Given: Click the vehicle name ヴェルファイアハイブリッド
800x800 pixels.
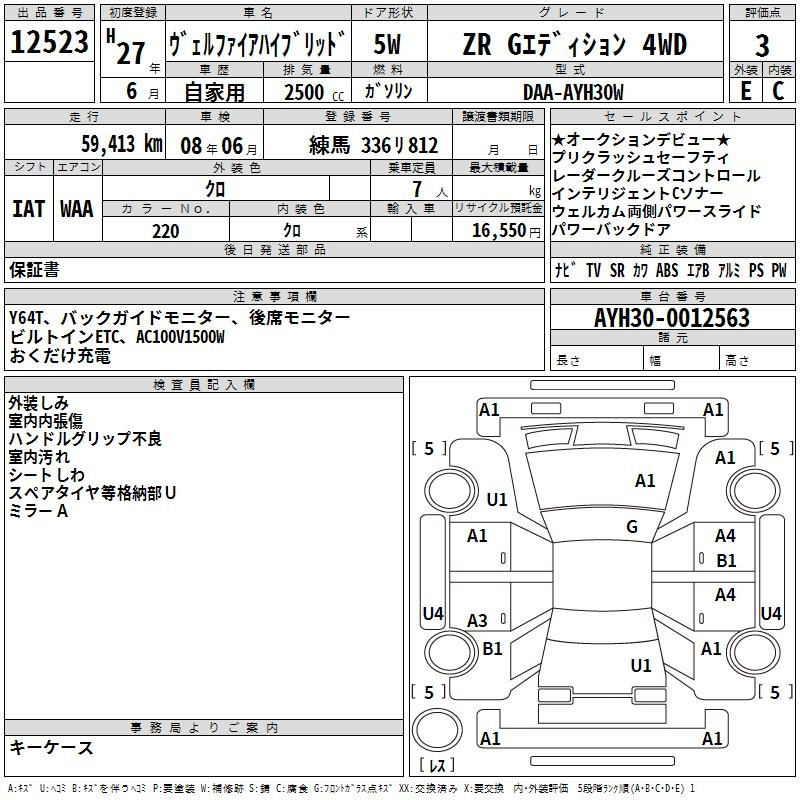Looking at the screenshot, I should pyautogui.click(x=257, y=45).
